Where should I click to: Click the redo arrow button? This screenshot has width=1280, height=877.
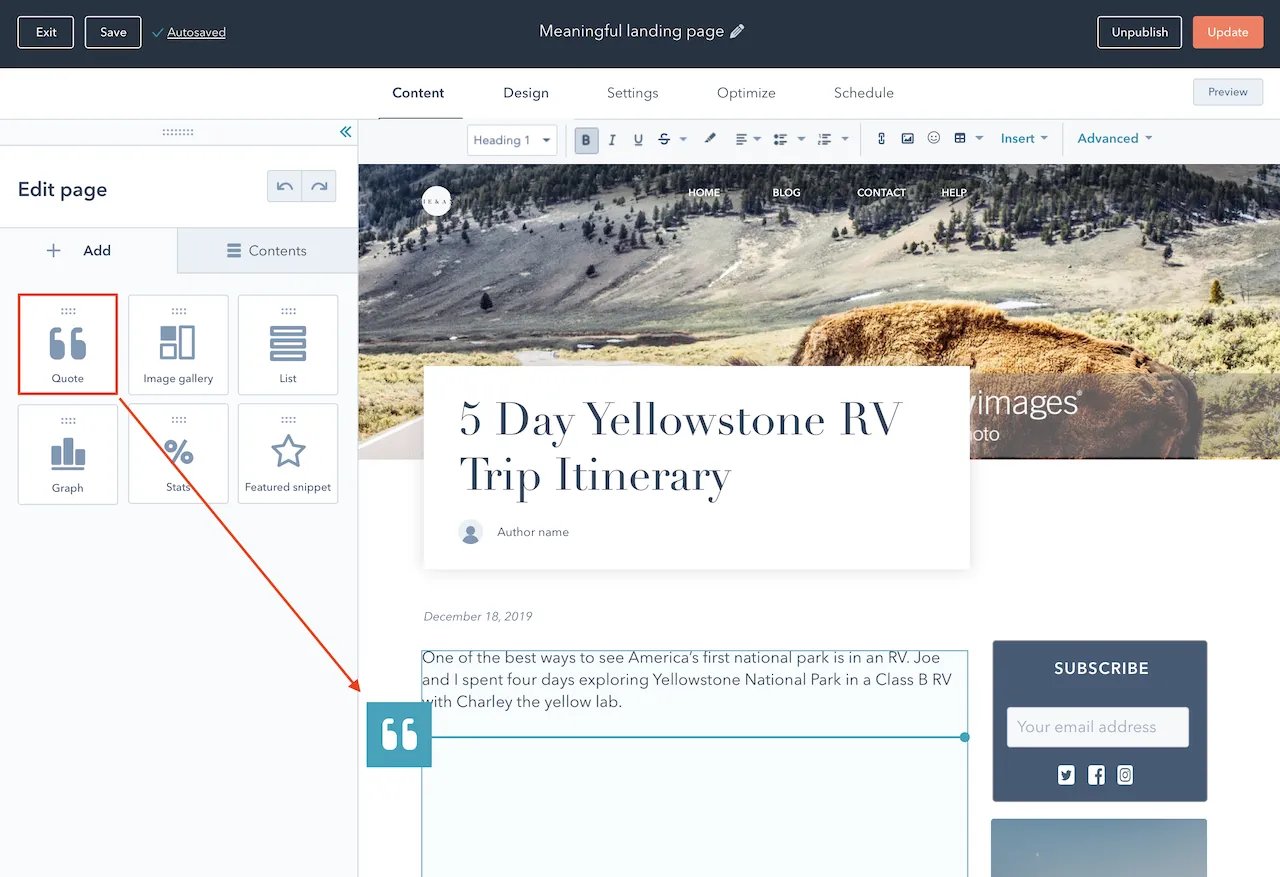319,187
